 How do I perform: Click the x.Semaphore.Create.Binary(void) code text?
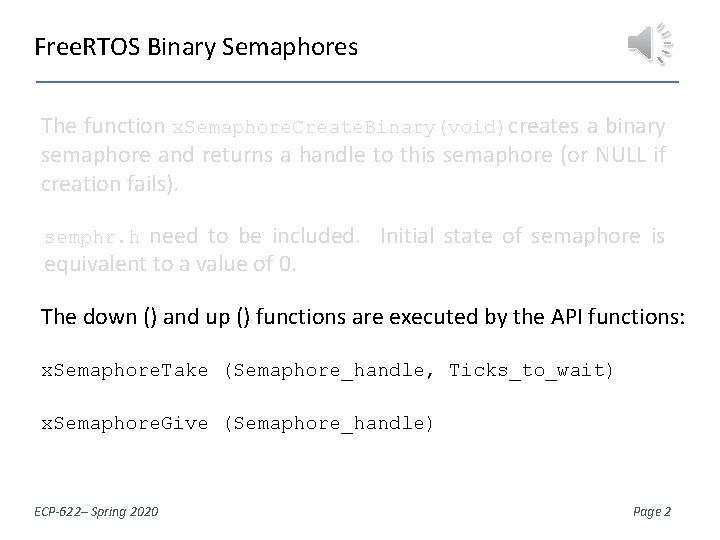point(340,128)
